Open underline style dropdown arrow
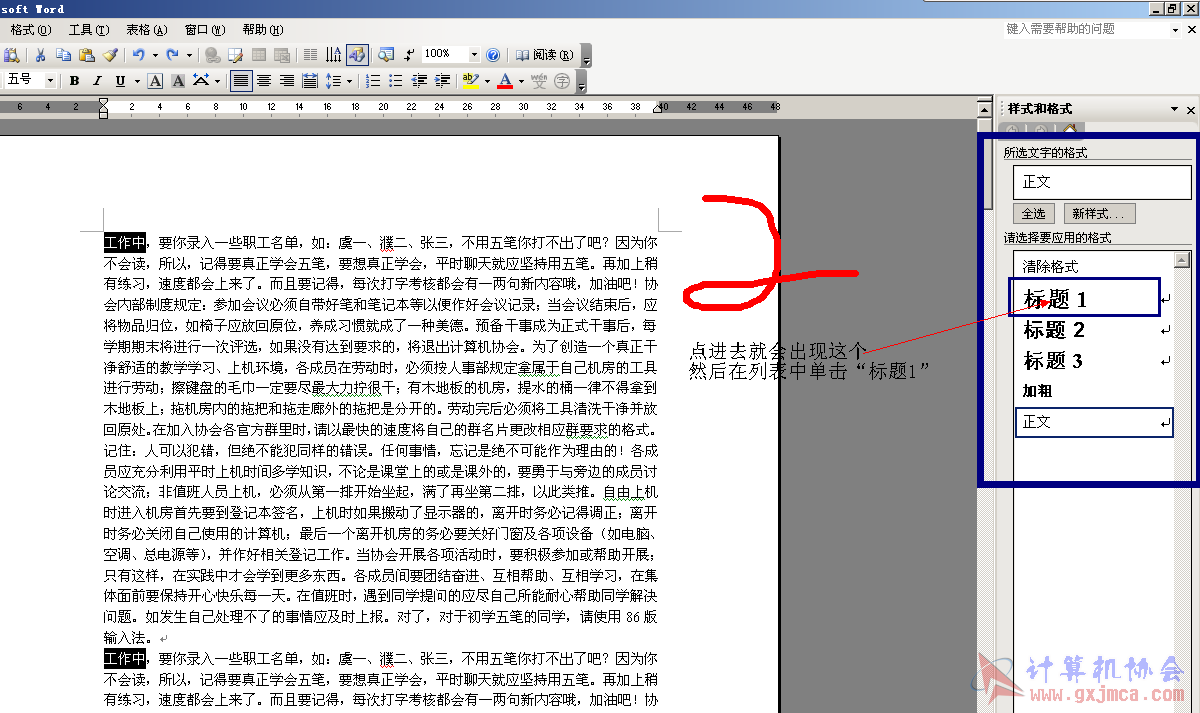 136,81
